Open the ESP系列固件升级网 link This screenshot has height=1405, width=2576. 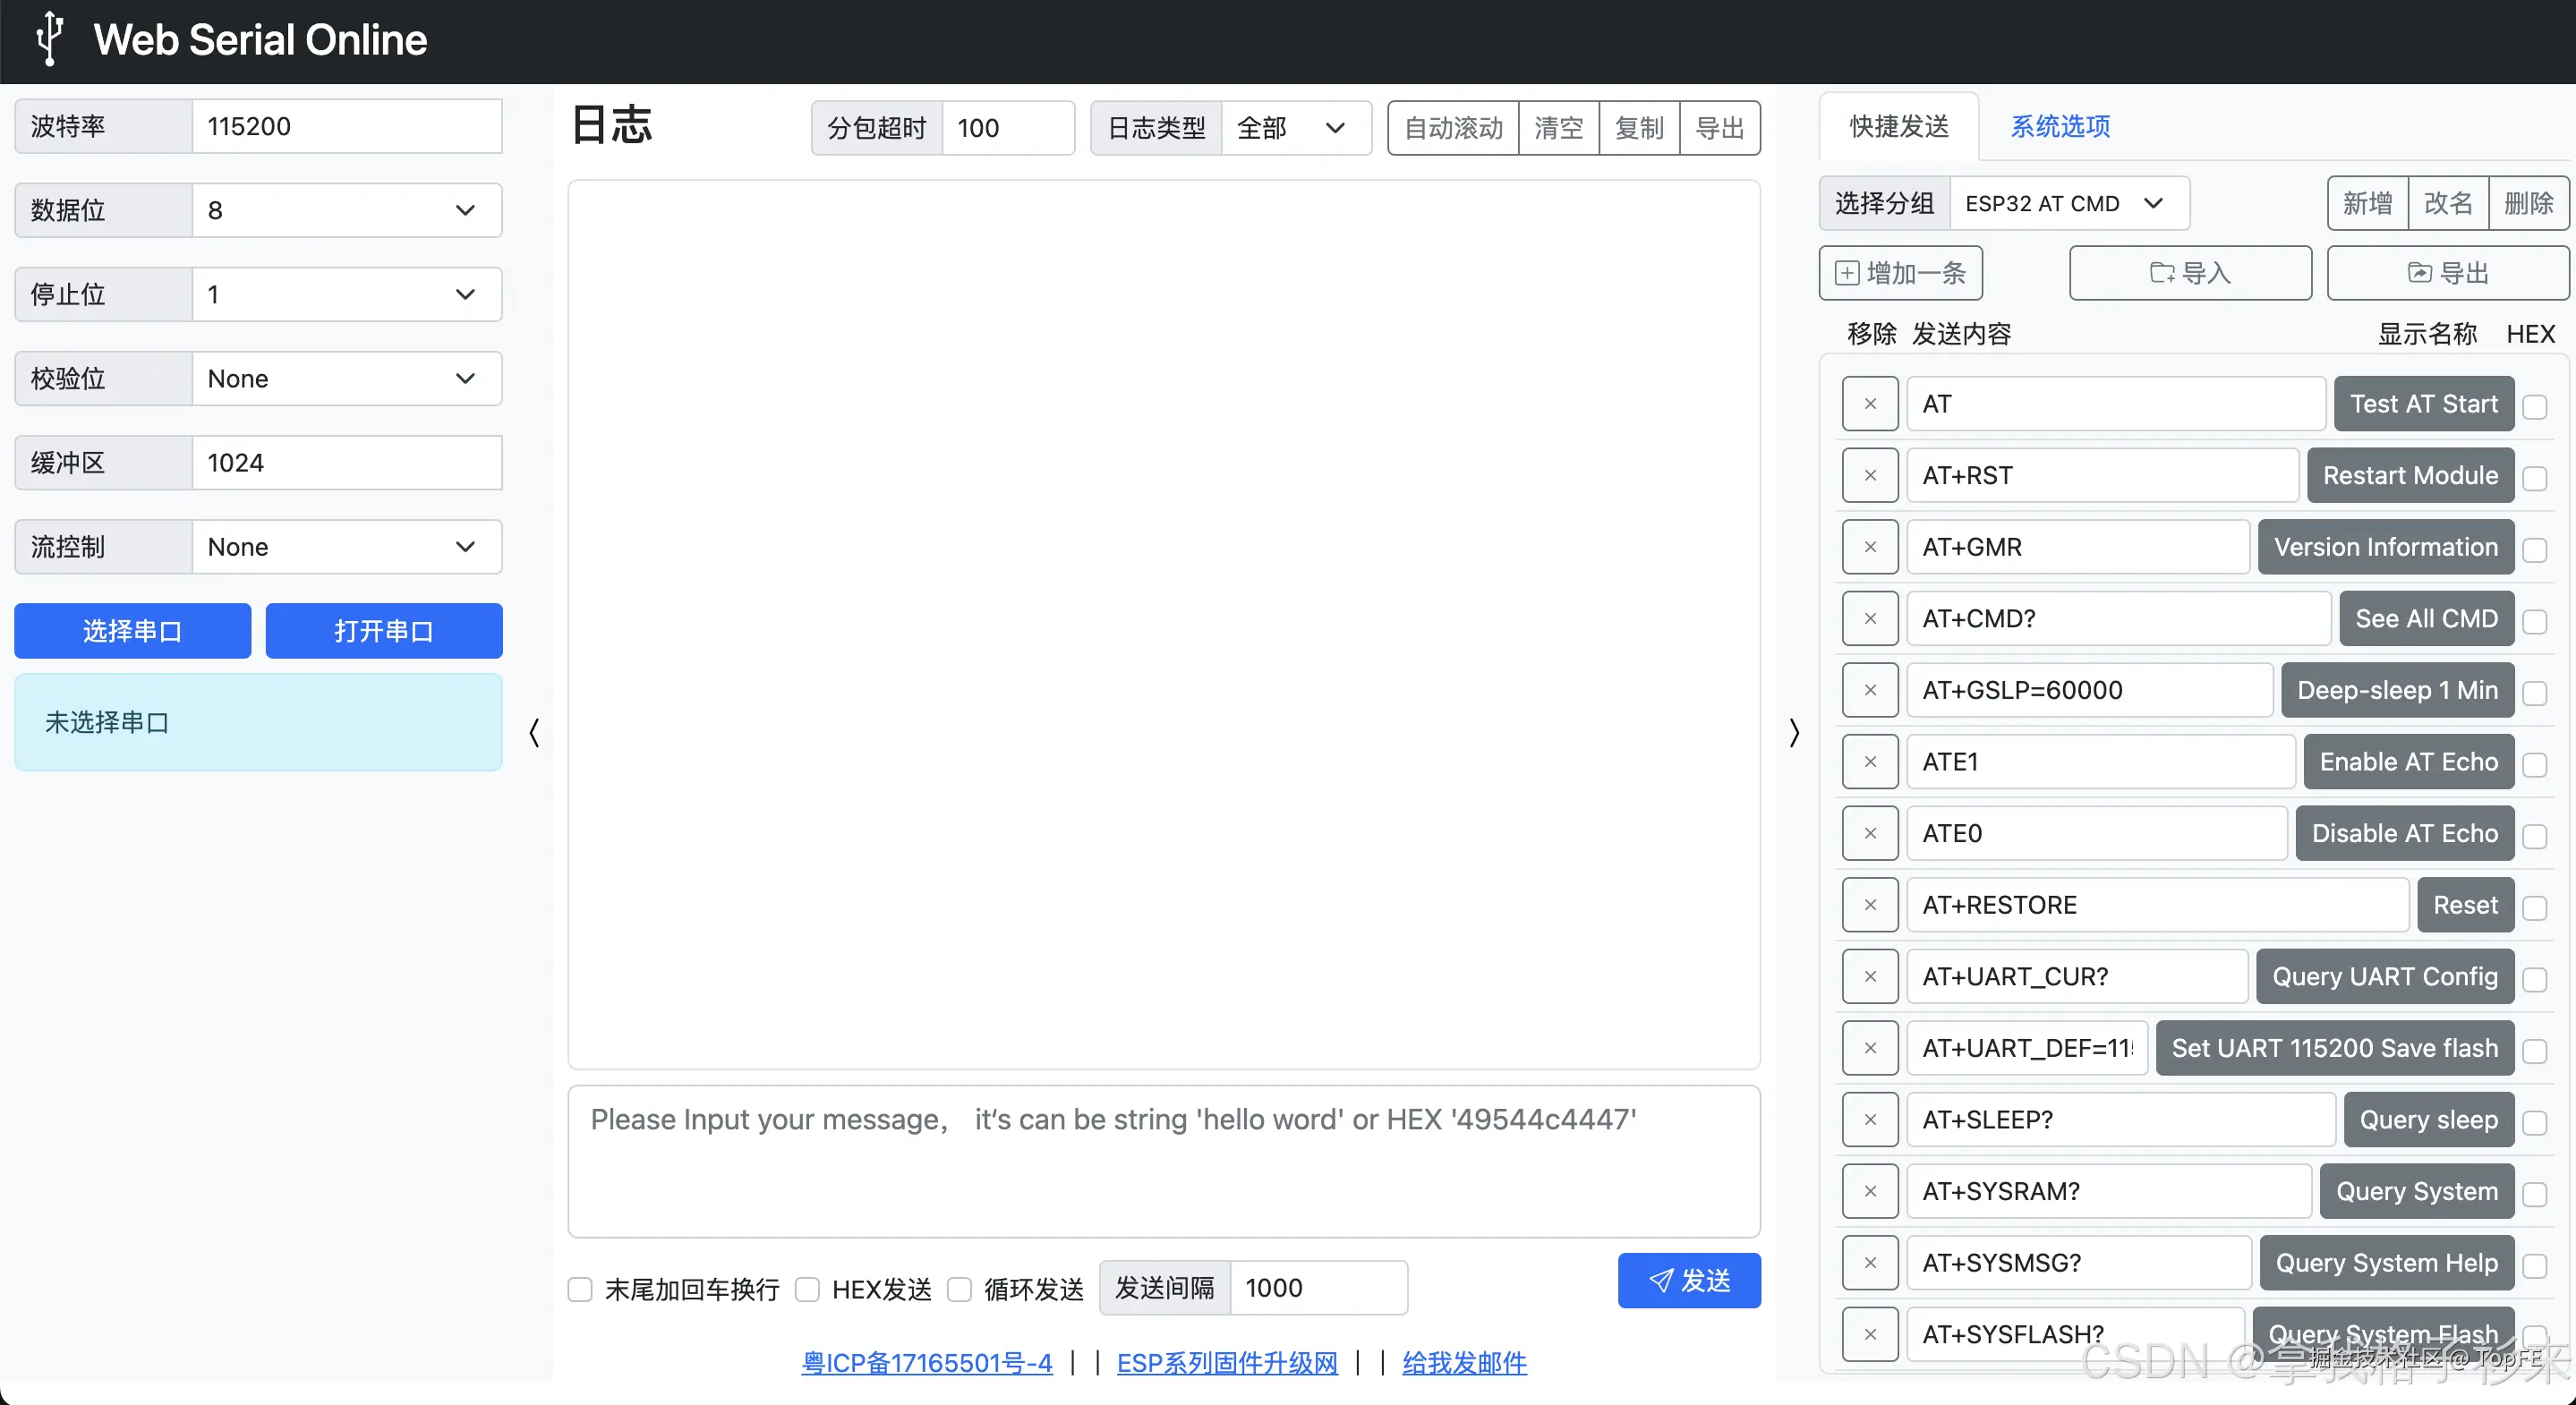coord(1227,1362)
